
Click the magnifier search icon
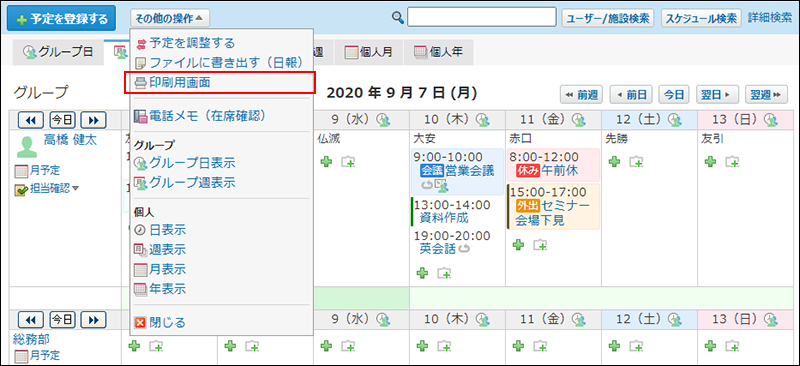(397, 17)
